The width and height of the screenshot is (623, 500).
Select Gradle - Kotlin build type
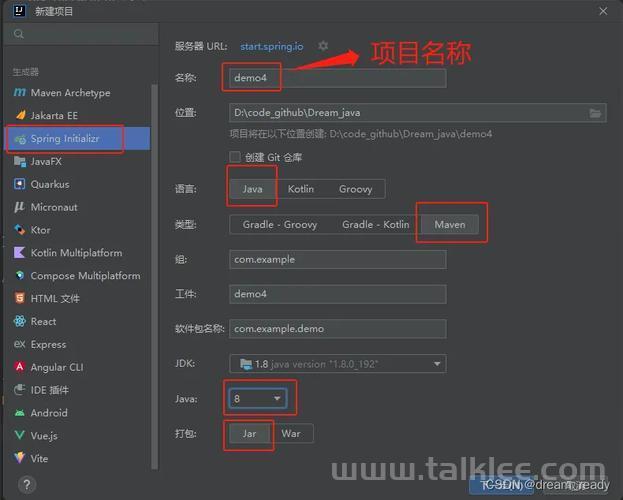pyautogui.click(x=375, y=225)
